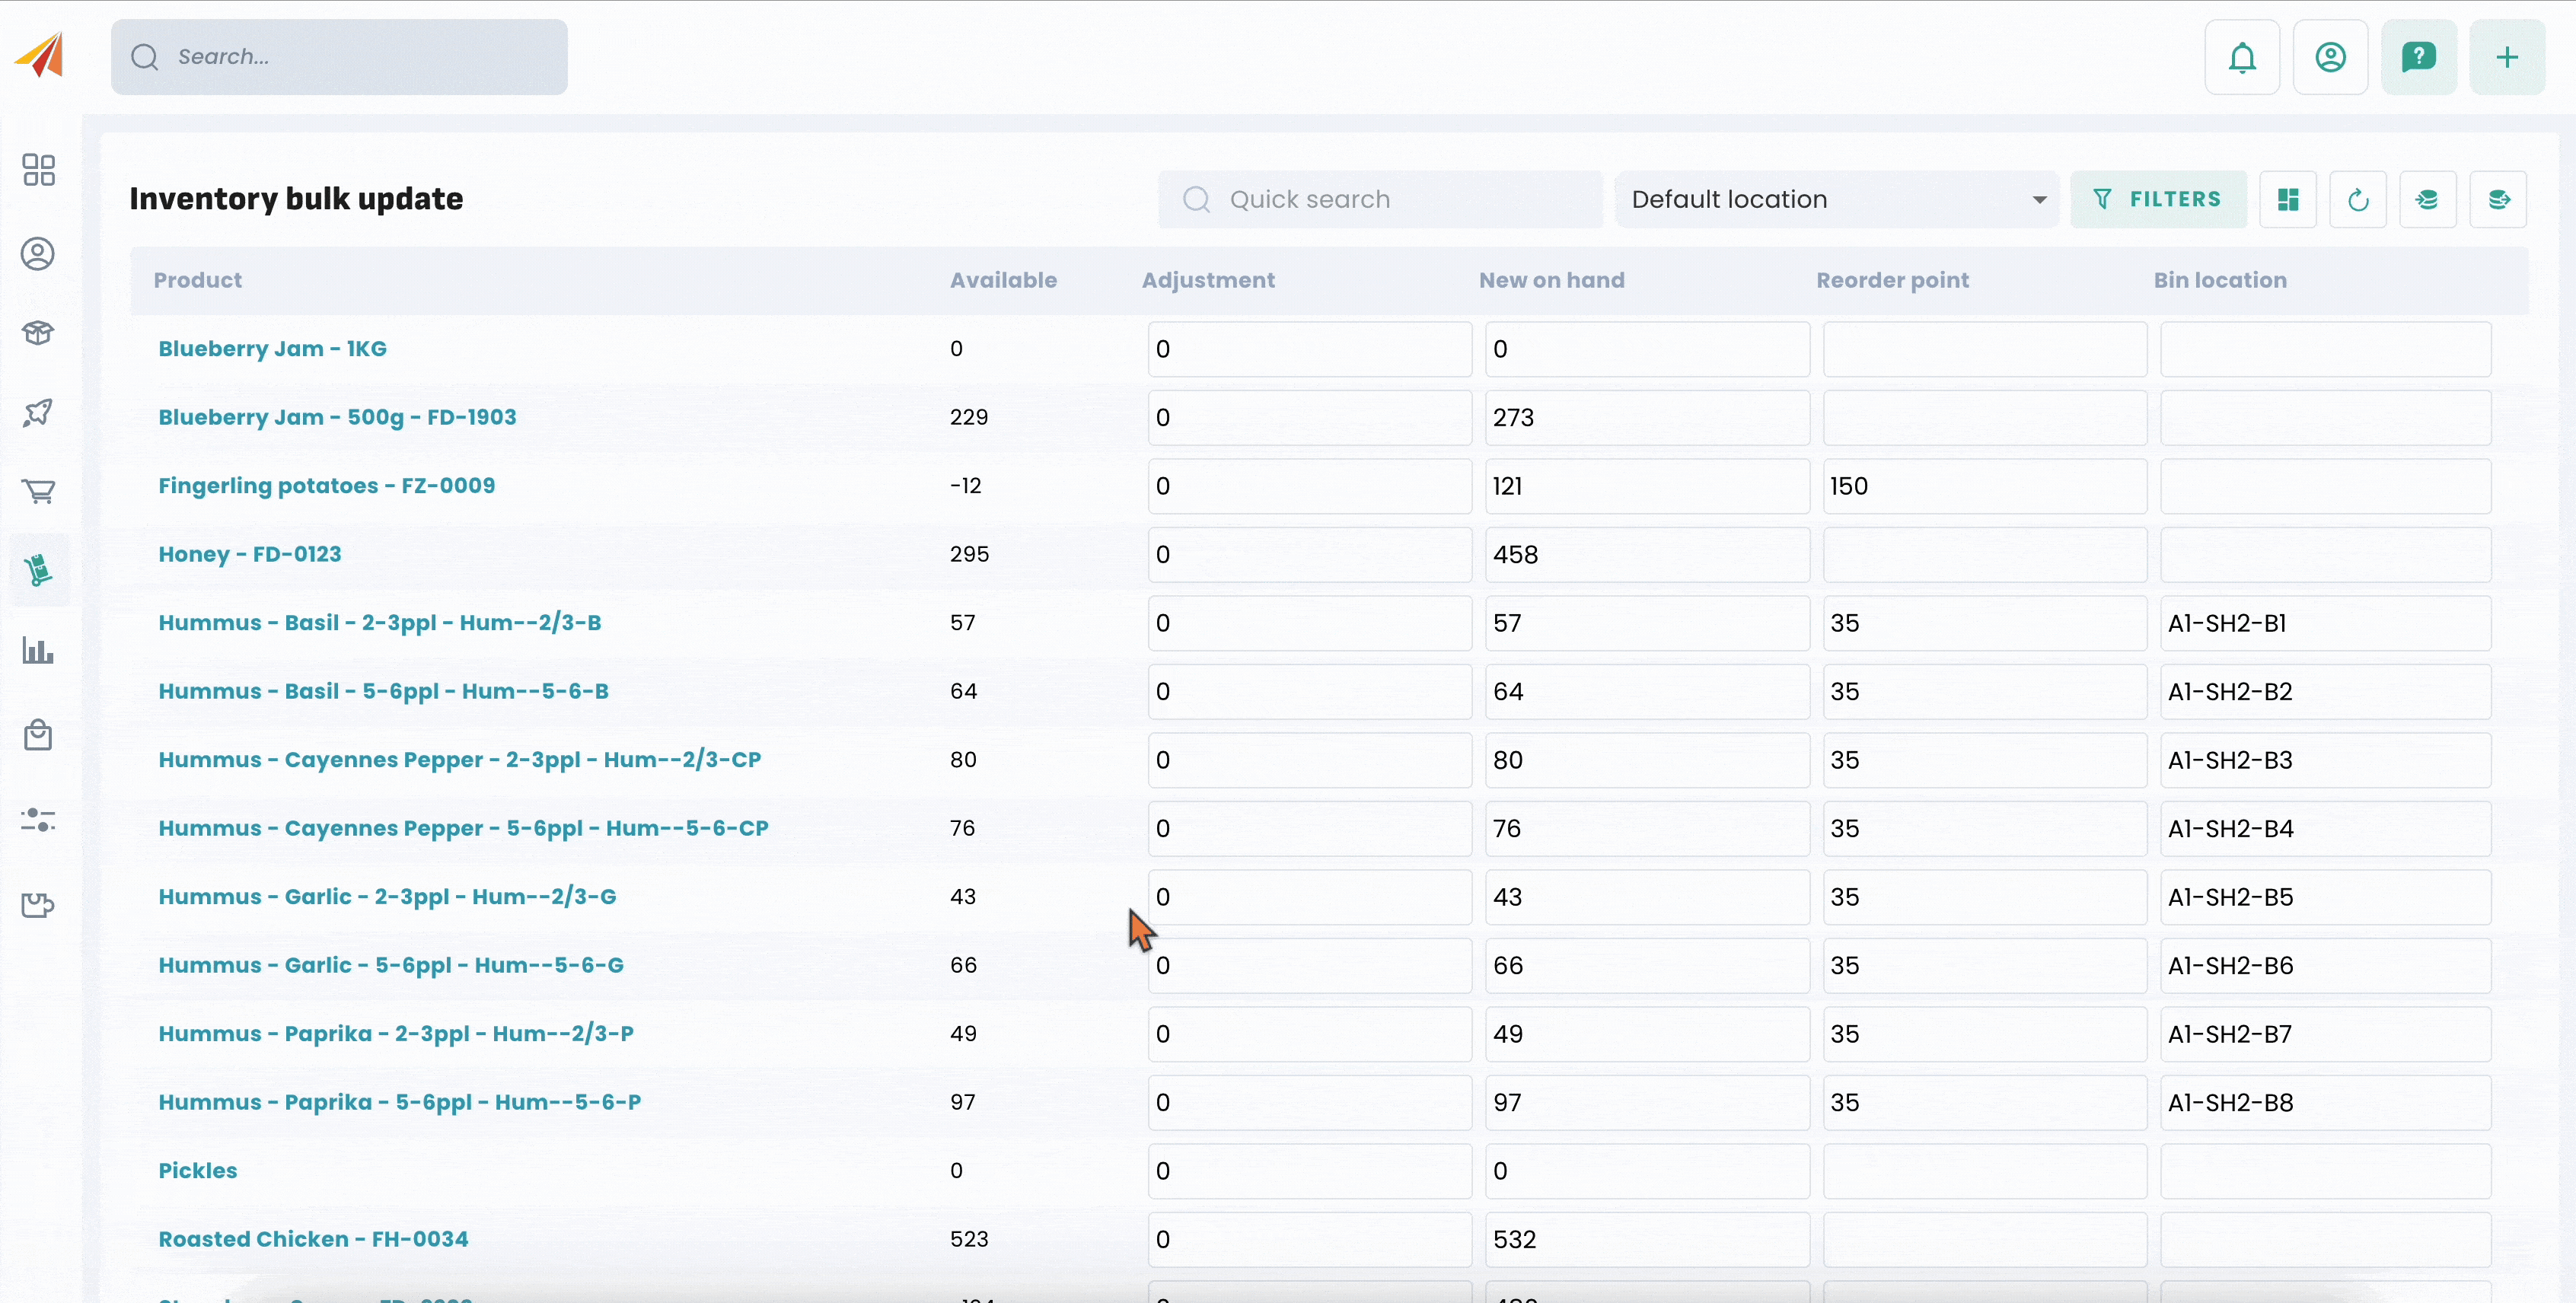Click the refresh icon in the toolbar

(2357, 200)
